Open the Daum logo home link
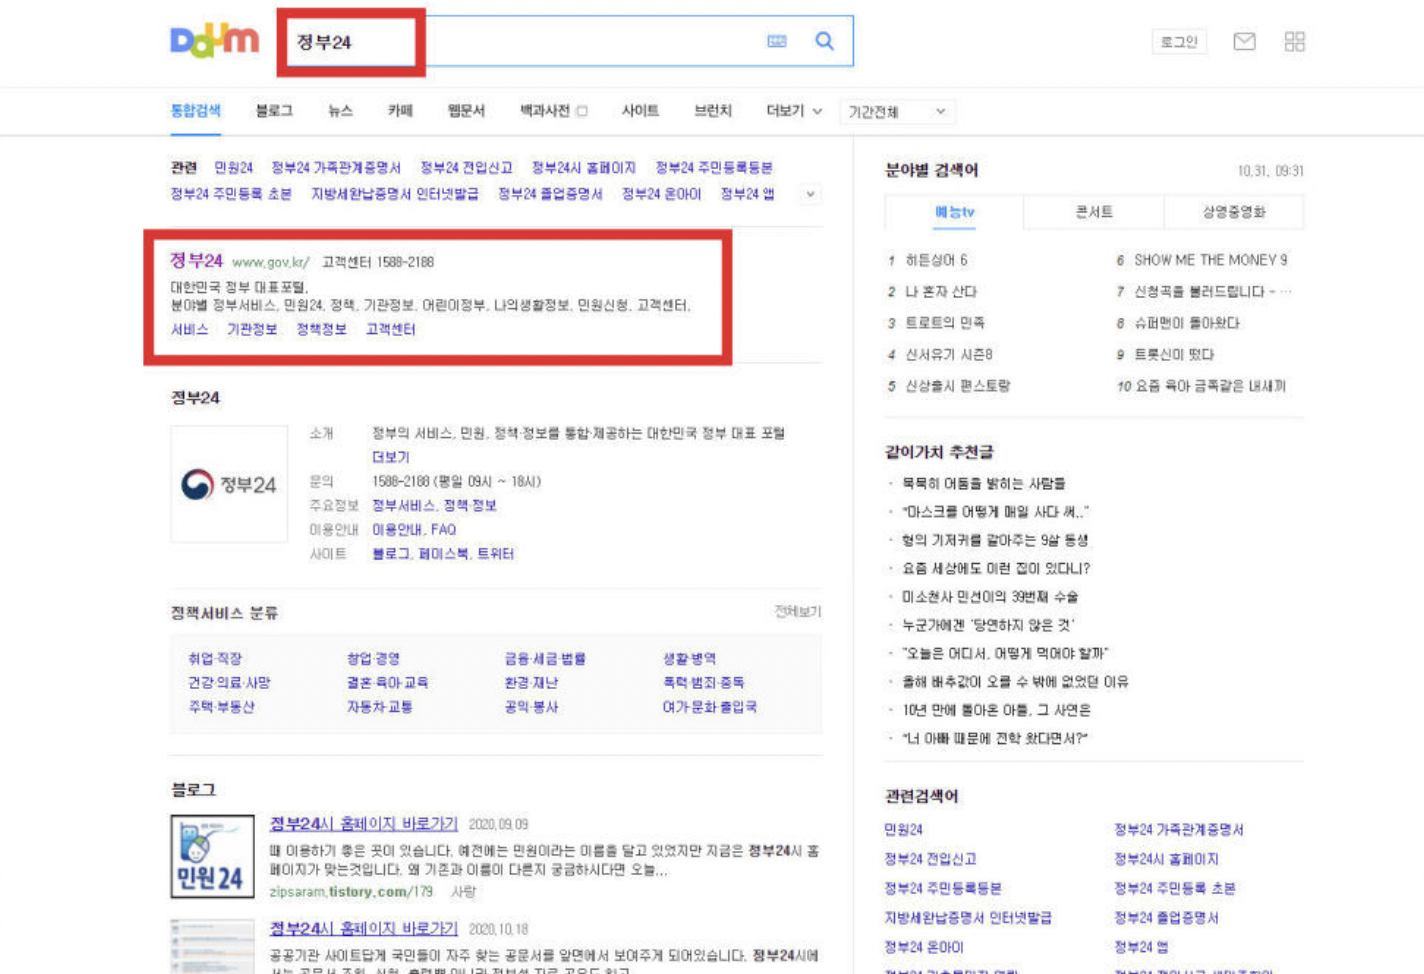 214,40
